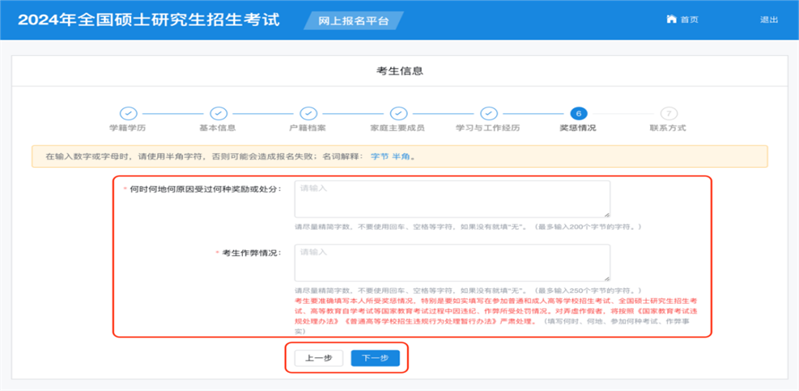The height and width of the screenshot is (391, 799).
Task: Select step 基本信息 checkmark circle
Action: point(218,113)
